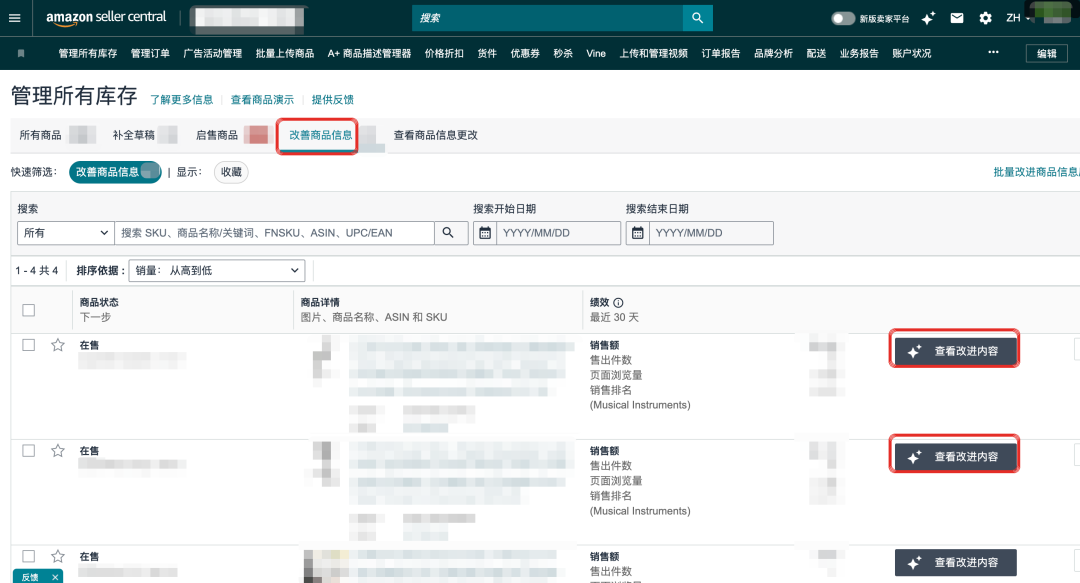Image resolution: width=1080 pixels, height=583 pixels.
Task: Switch to the 启售商品 tab
Action: point(217,135)
